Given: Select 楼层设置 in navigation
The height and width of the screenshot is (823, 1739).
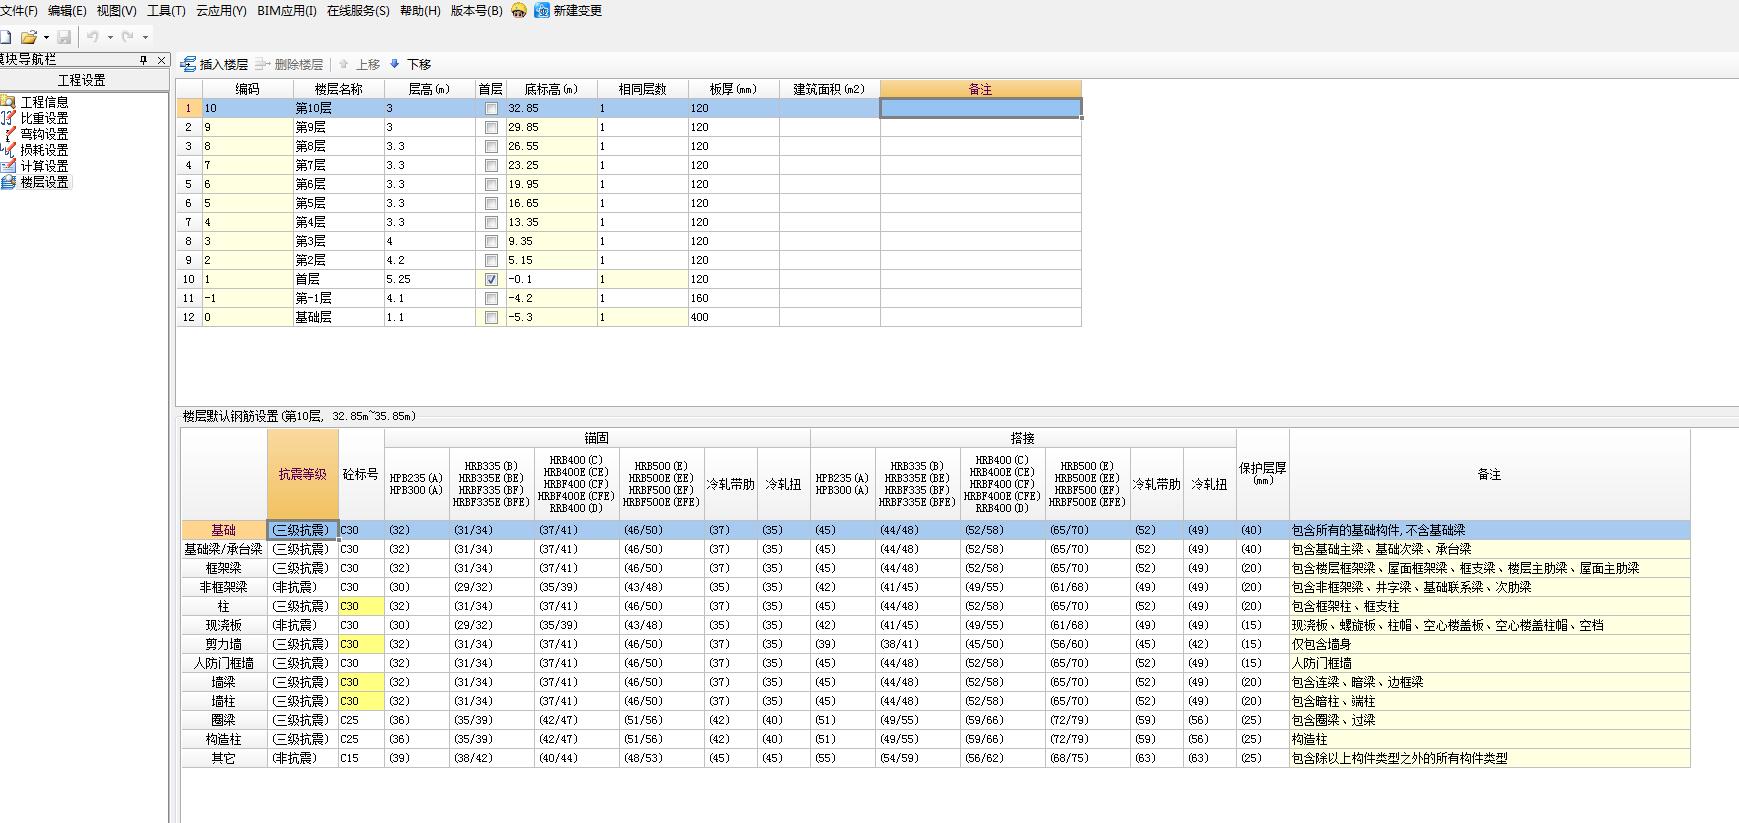Looking at the screenshot, I should [x=36, y=182].
